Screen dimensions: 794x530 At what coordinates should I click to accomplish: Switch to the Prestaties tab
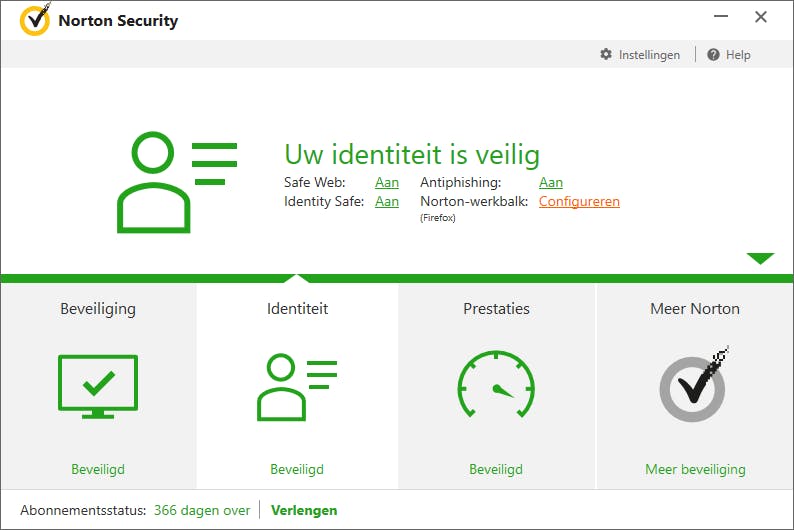496,309
